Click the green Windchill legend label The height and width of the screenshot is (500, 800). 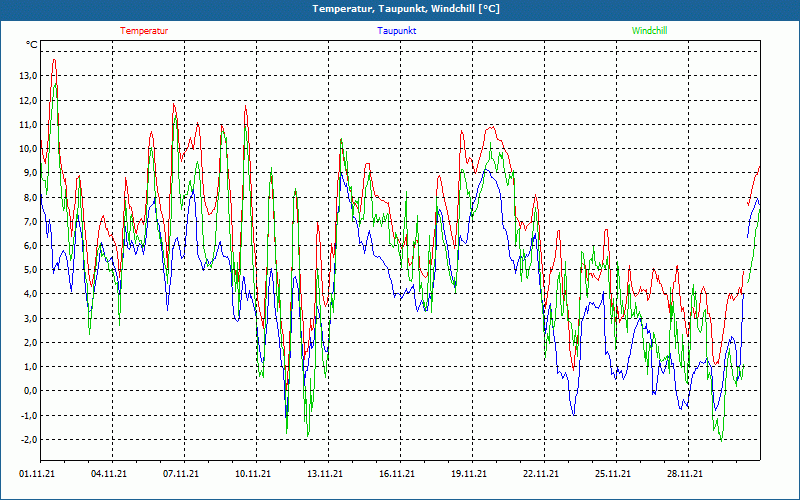pyautogui.click(x=649, y=31)
